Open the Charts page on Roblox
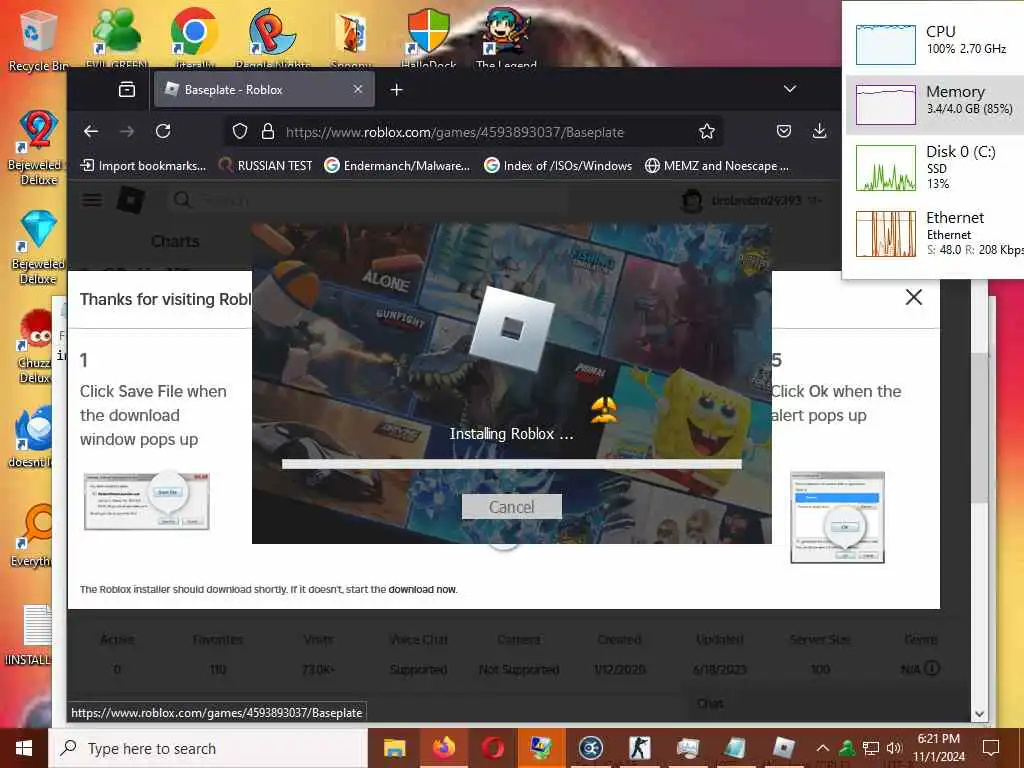The height and width of the screenshot is (768, 1024). (x=175, y=241)
